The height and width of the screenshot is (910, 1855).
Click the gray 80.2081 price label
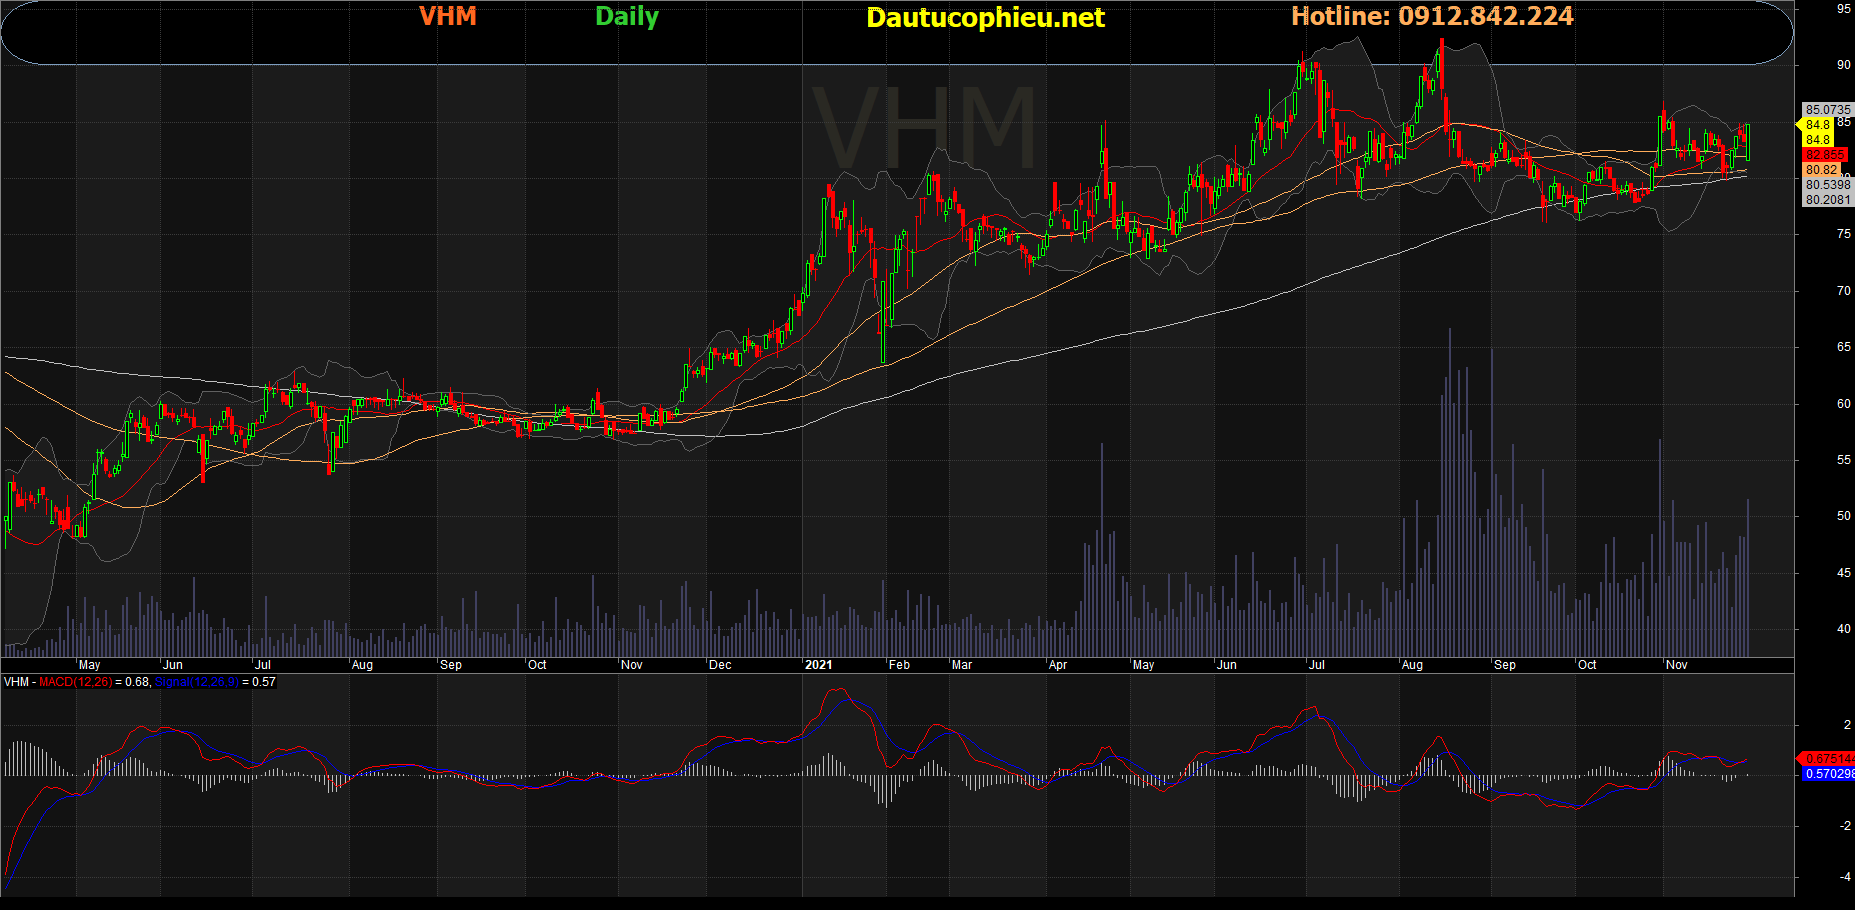[x=1827, y=200]
